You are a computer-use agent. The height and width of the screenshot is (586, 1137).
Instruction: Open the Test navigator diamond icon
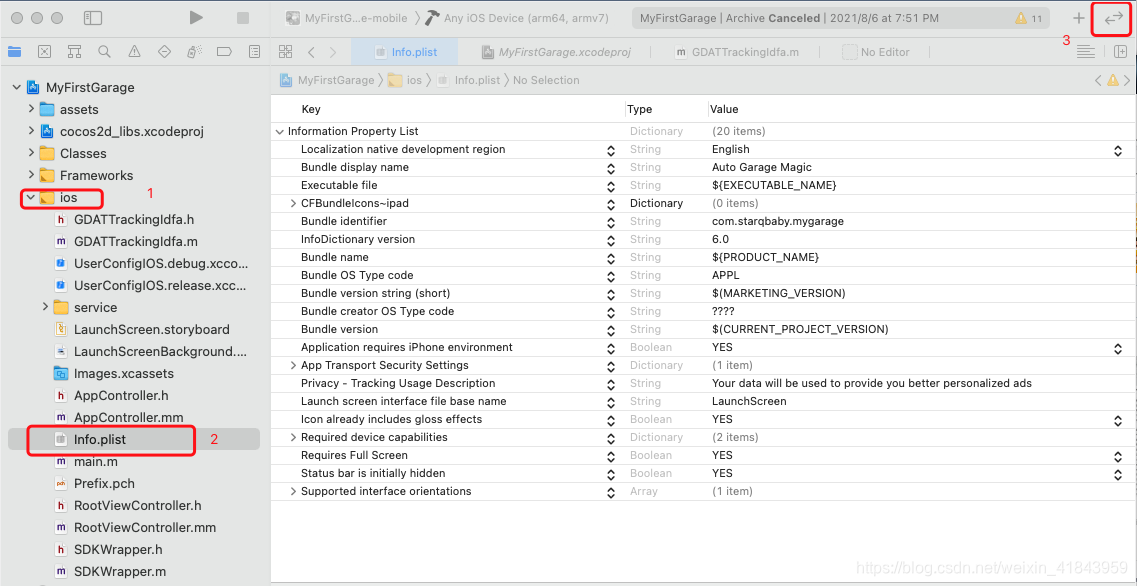164,51
